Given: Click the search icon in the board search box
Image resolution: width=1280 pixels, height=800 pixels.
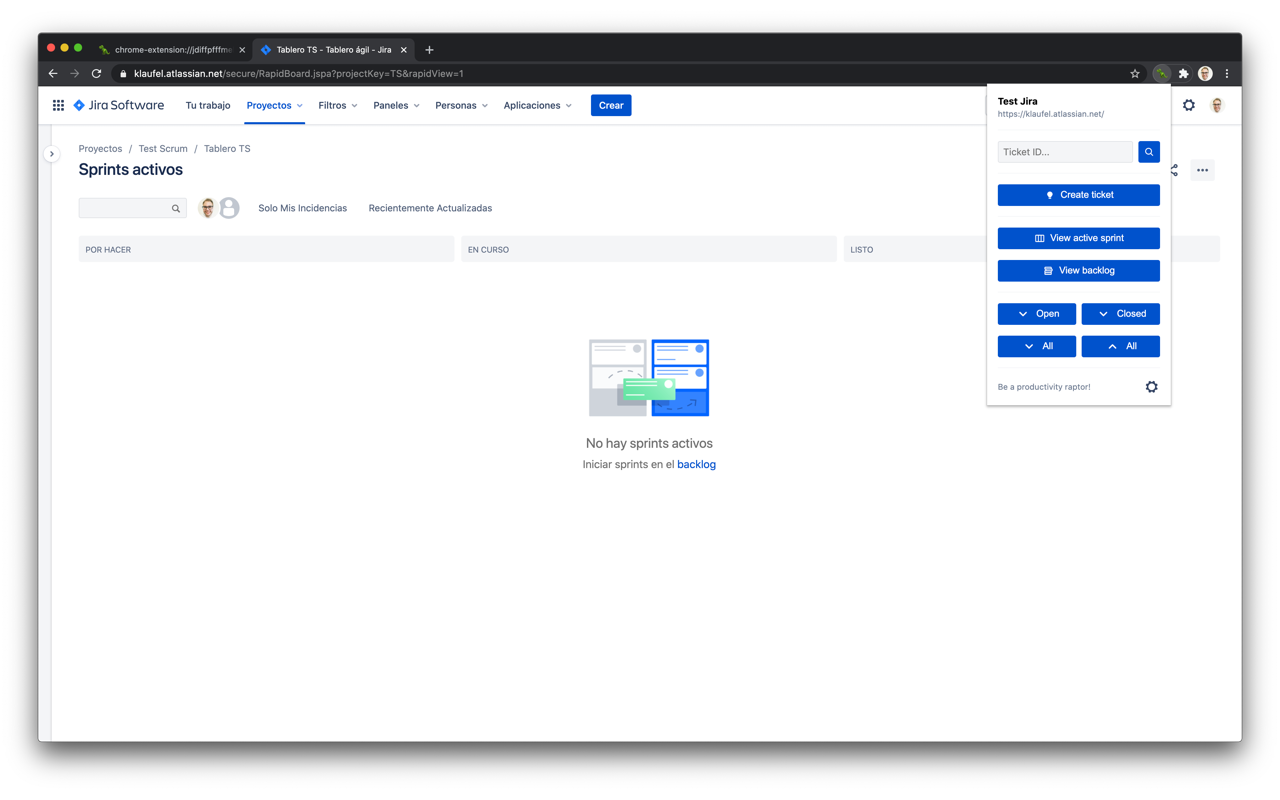Looking at the screenshot, I should (x=176, y=209).
